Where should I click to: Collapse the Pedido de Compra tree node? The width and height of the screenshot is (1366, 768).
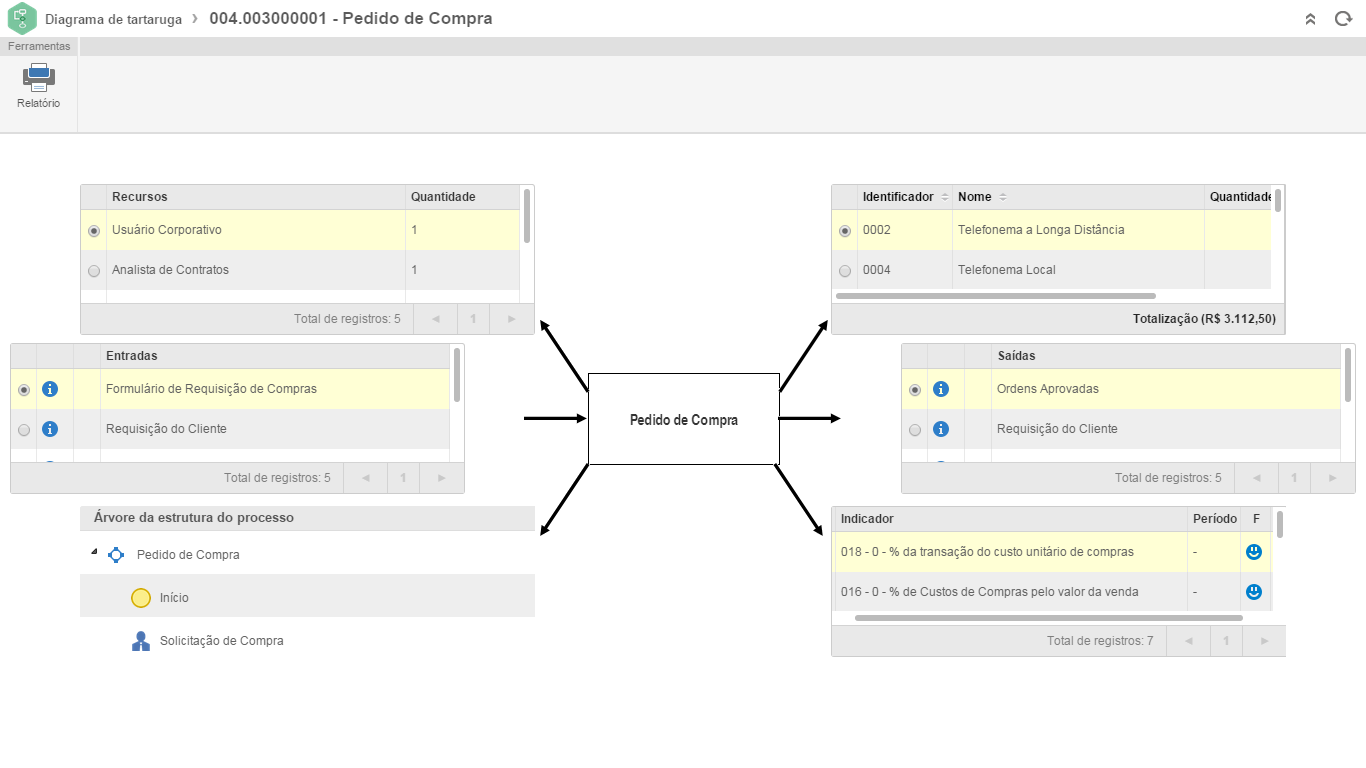coord(94,552)
